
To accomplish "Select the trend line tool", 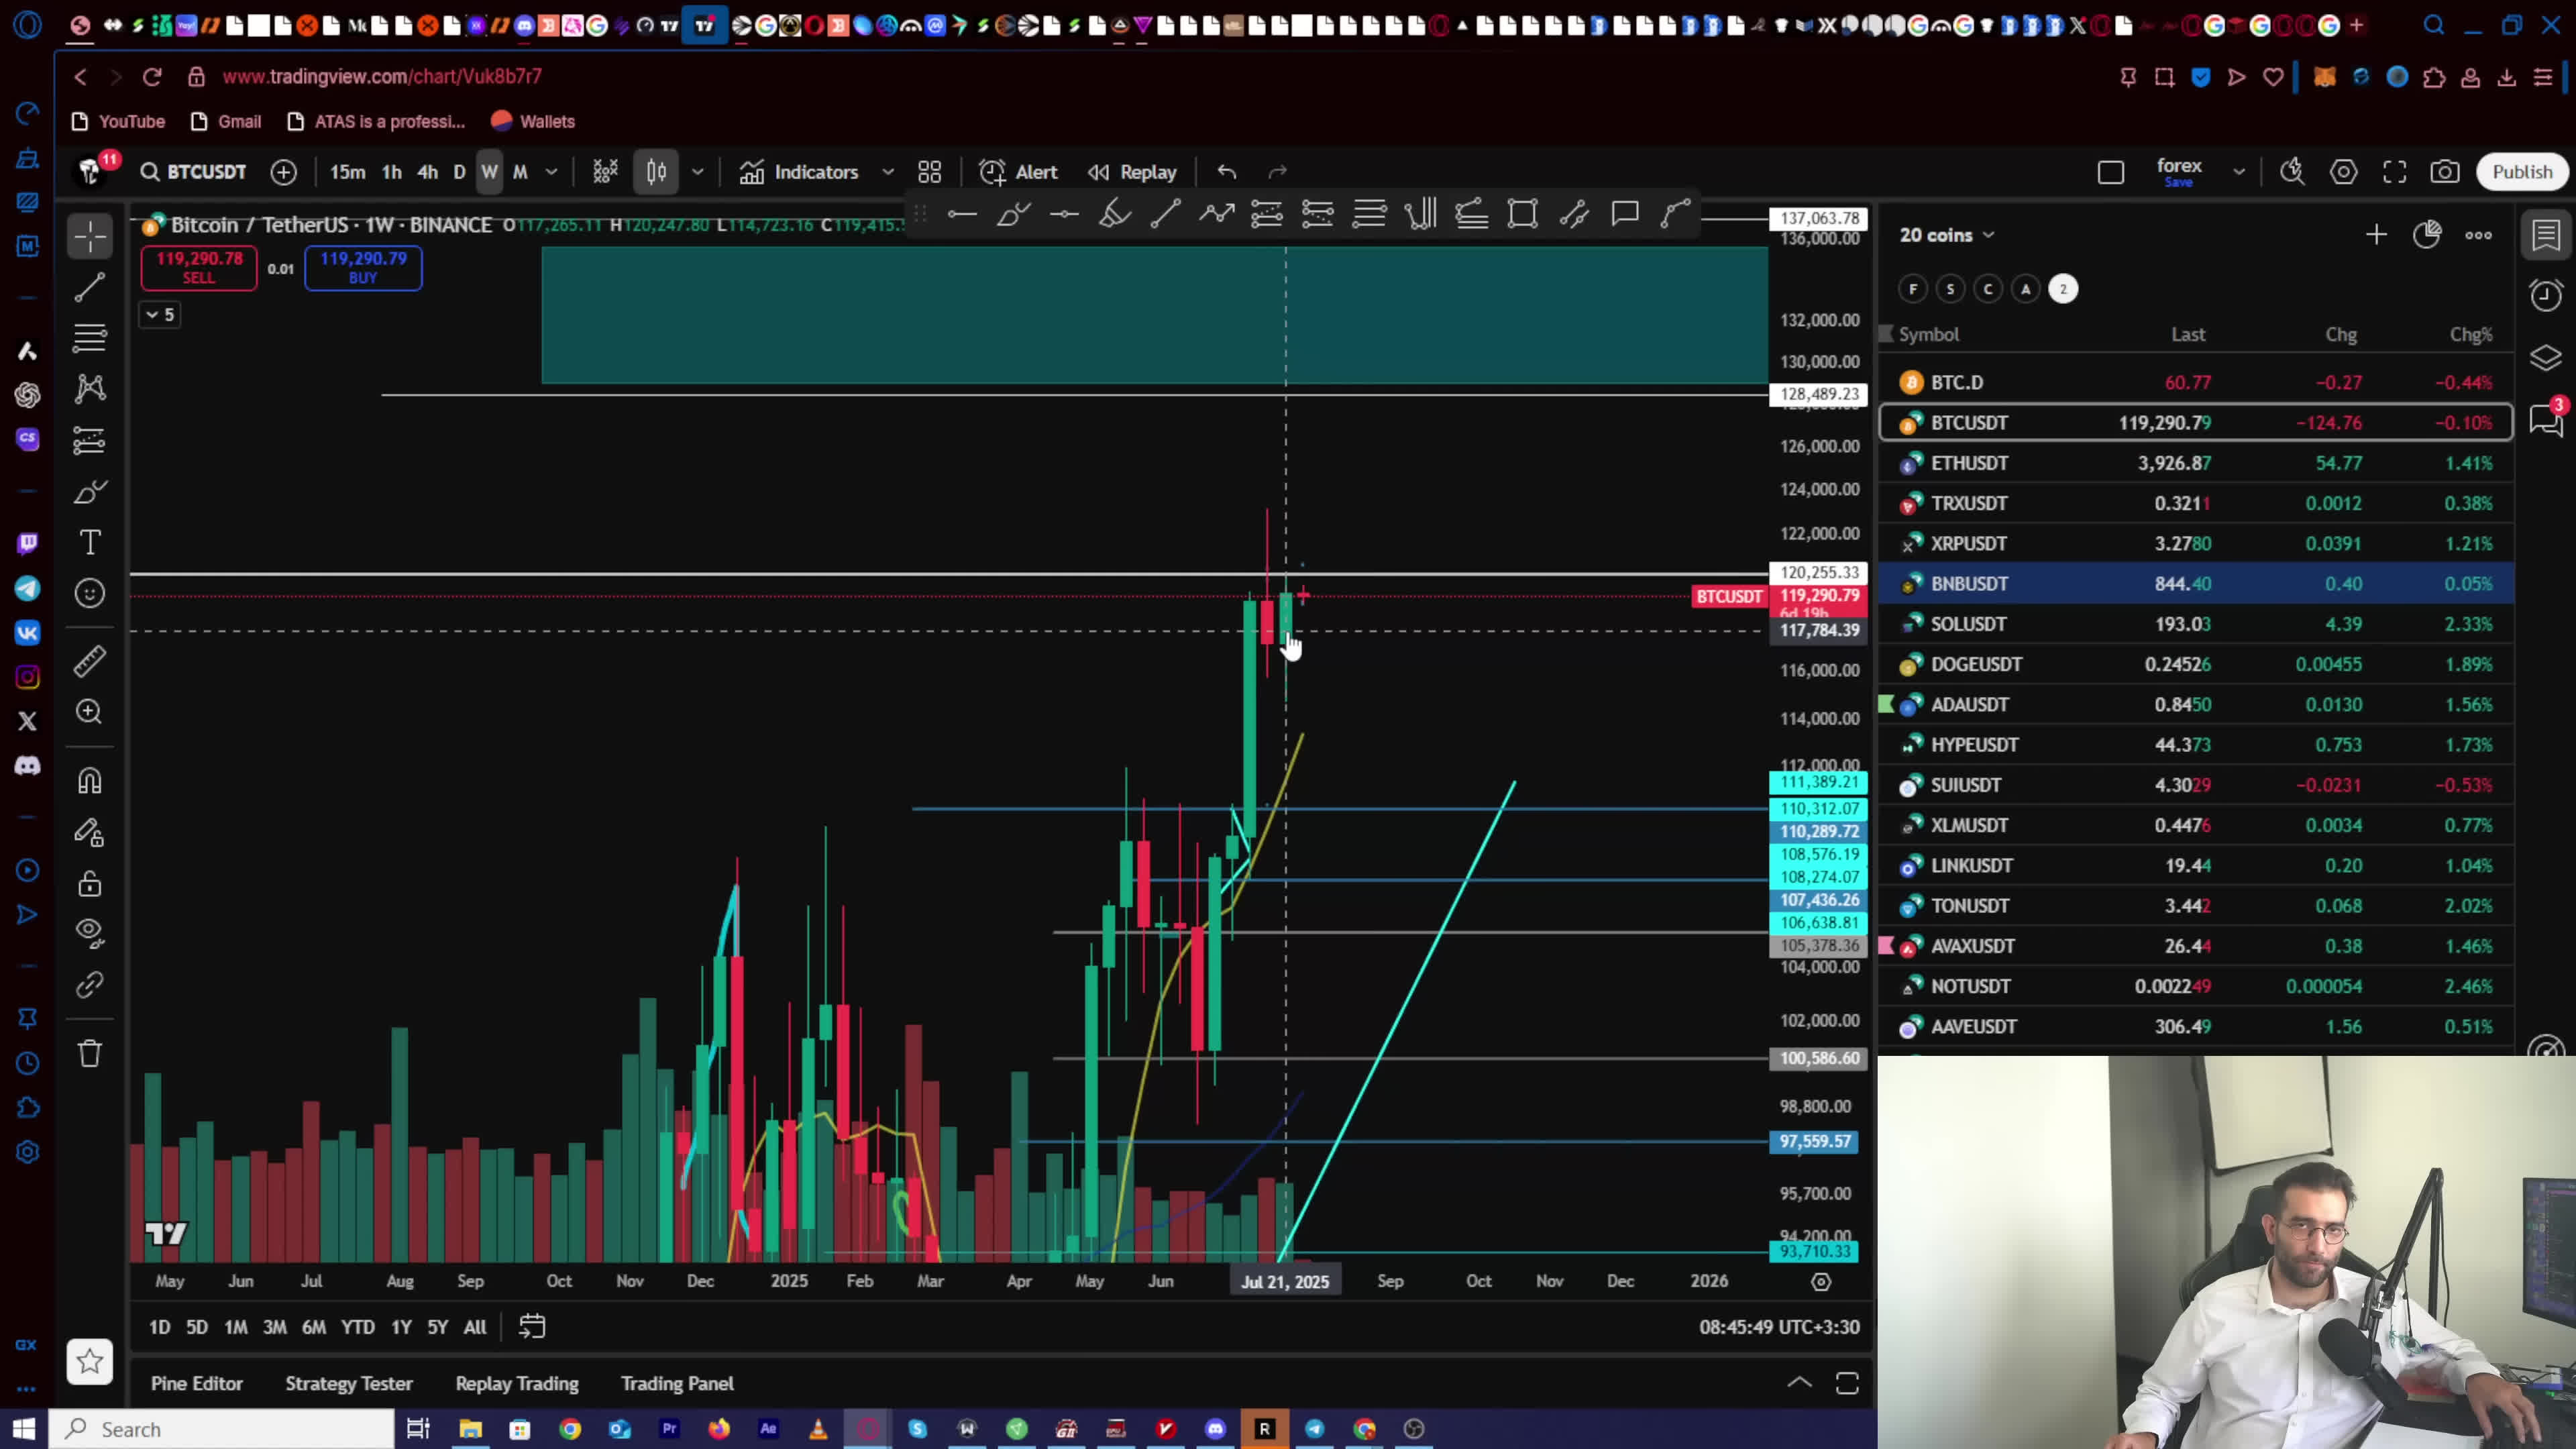I will pyautogui.click(x=90, y=288).
